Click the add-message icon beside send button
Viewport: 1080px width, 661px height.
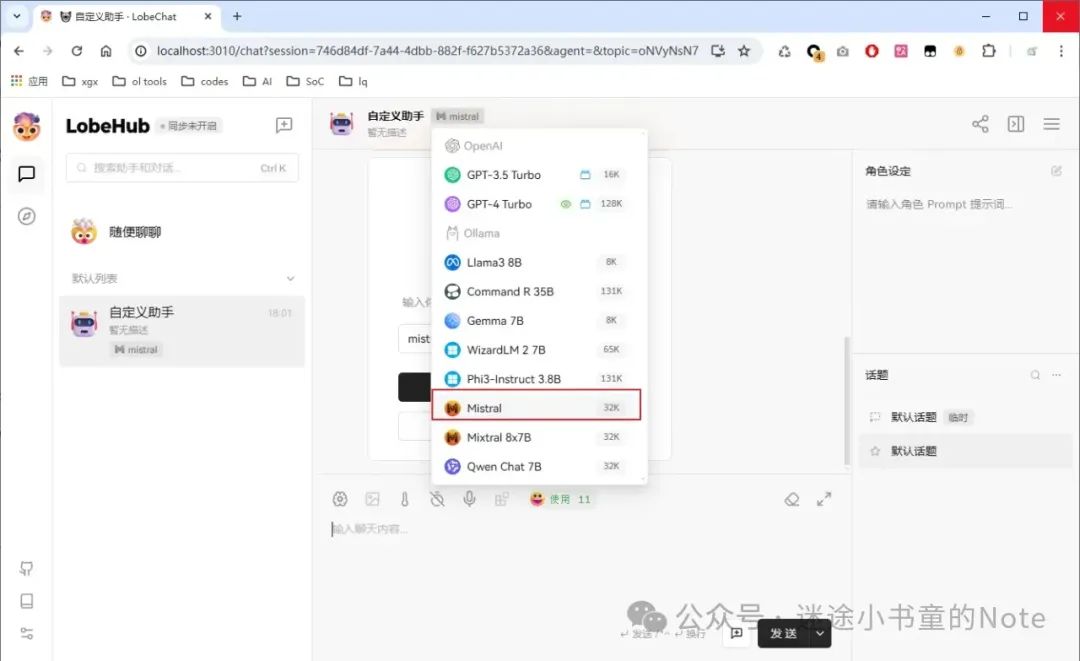(x=736, y=633)
